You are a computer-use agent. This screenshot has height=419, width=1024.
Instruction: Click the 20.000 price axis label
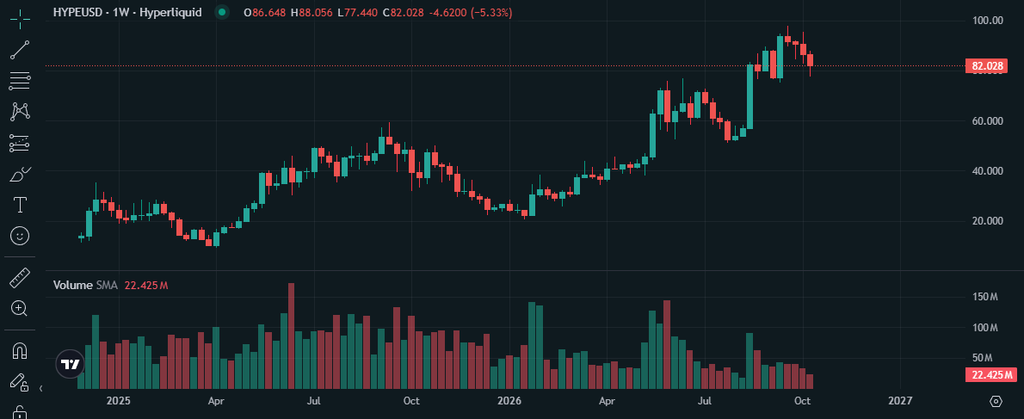(x=988, y=221)
